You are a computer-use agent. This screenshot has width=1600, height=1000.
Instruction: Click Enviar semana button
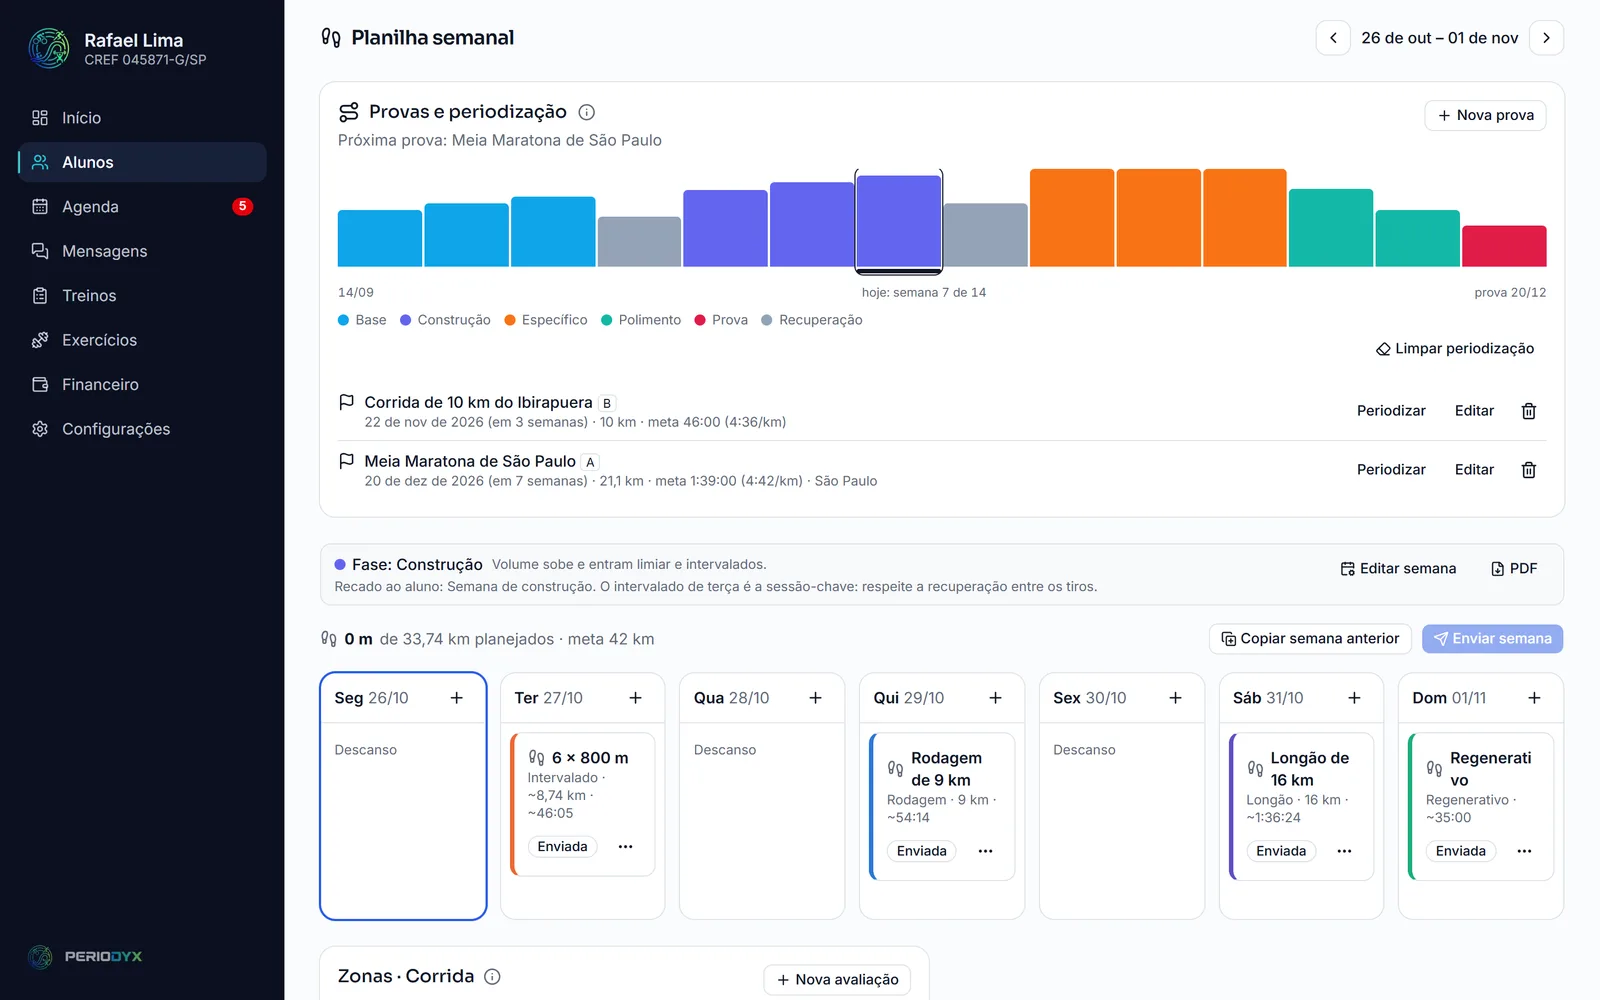pyautogui.click(x=1492, y=639)
